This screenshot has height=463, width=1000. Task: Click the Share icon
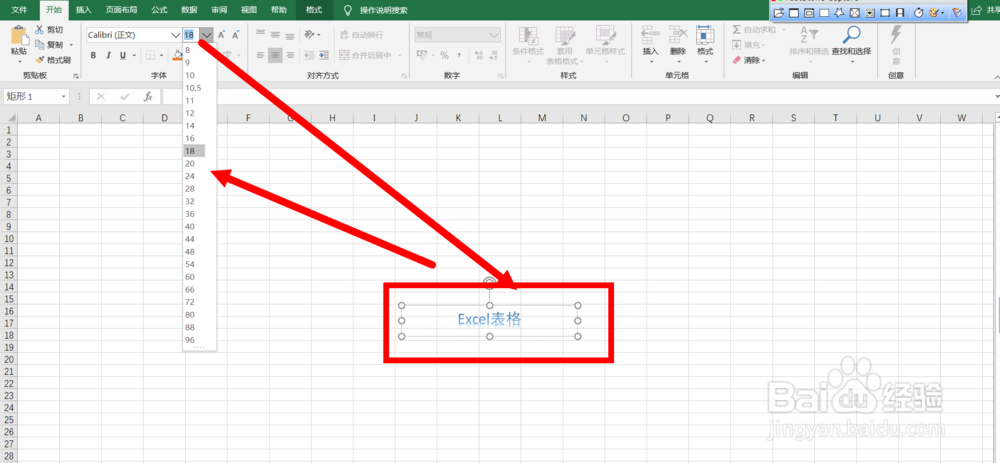[976, 10]
